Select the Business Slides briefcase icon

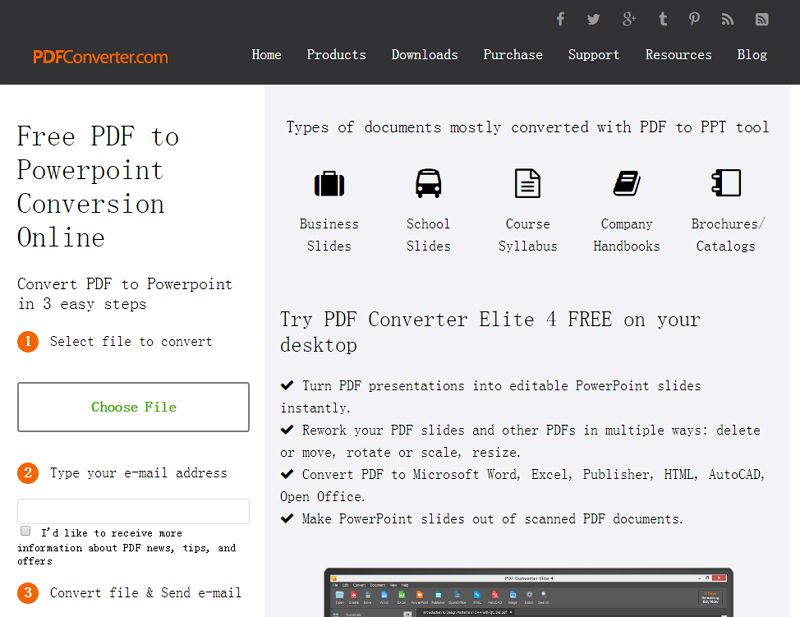329,183
